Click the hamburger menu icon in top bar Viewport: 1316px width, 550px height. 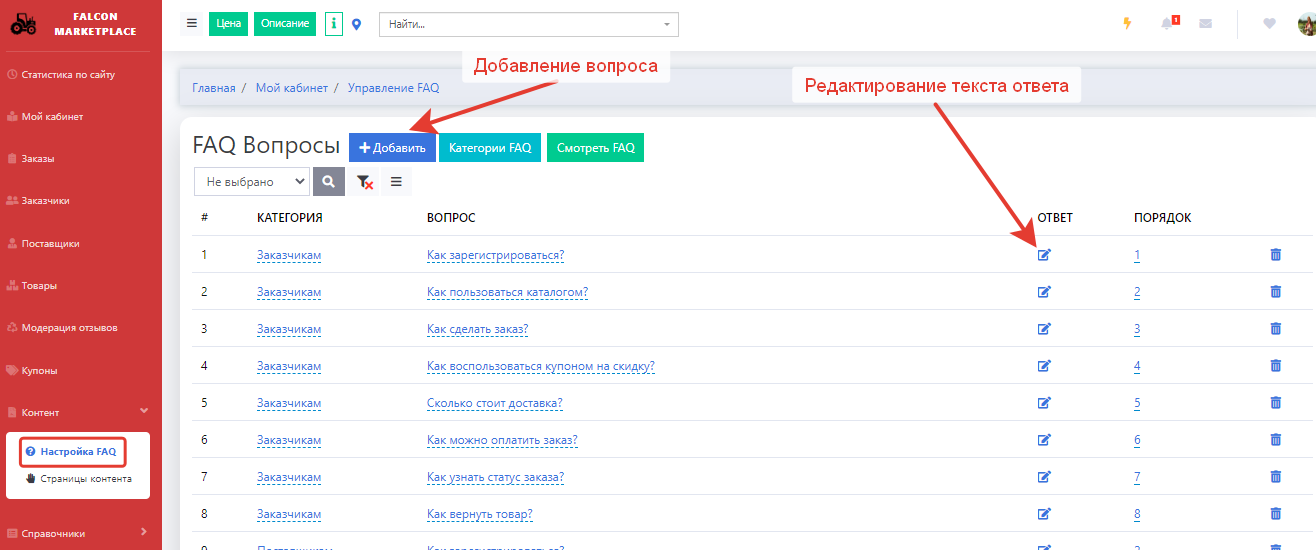[x=192, y=23]
